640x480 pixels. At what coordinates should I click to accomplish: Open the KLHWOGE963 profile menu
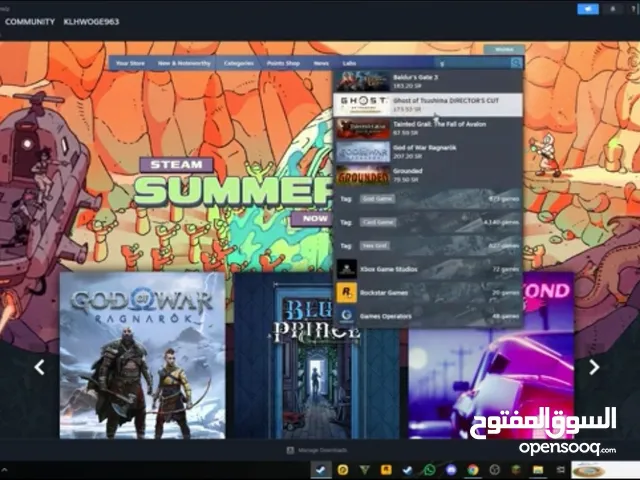pyautogui.click(x=91, y=22)
